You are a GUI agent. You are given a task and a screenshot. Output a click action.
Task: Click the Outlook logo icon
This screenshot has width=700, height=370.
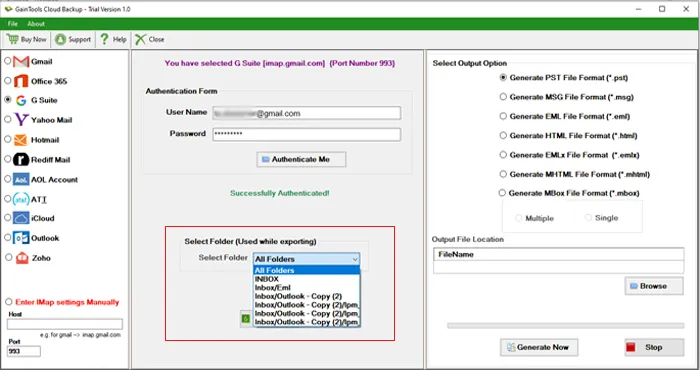click(x=21, y=238)
